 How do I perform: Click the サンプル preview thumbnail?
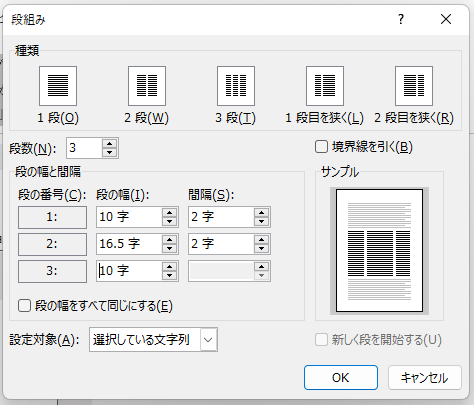click(x=379, y=251)
